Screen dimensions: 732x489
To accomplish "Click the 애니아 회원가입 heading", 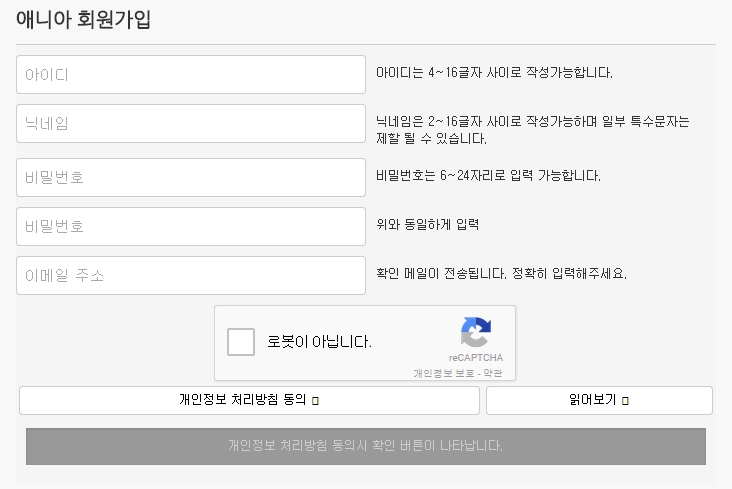I will pos(84,20).
